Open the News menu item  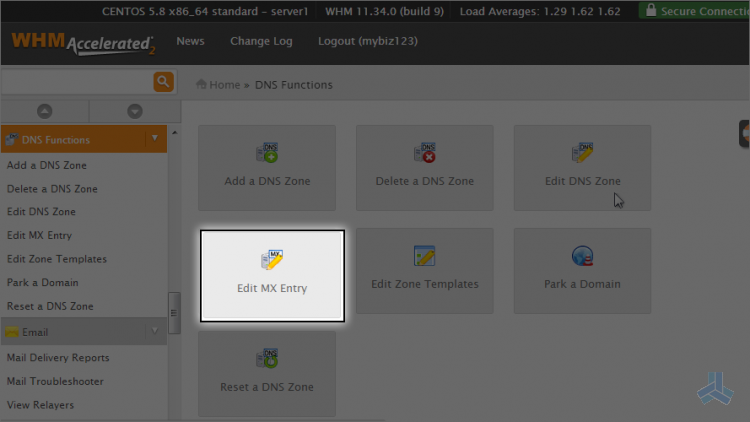point(190,41)
